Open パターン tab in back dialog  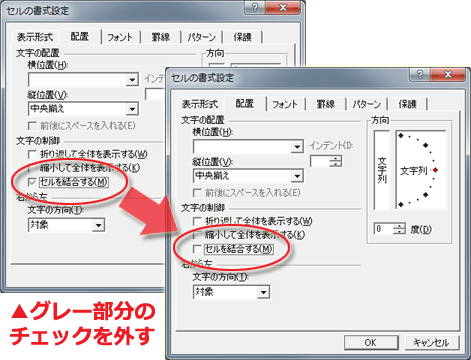click(202, 37)
